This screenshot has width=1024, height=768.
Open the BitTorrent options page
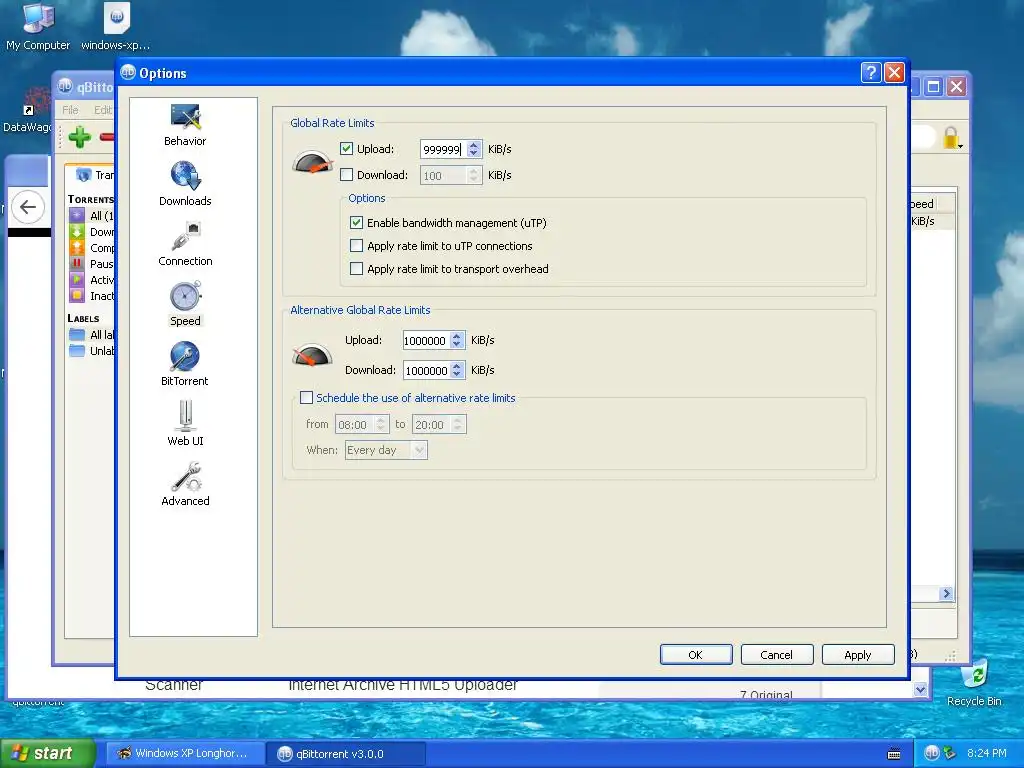coord(185,364)
